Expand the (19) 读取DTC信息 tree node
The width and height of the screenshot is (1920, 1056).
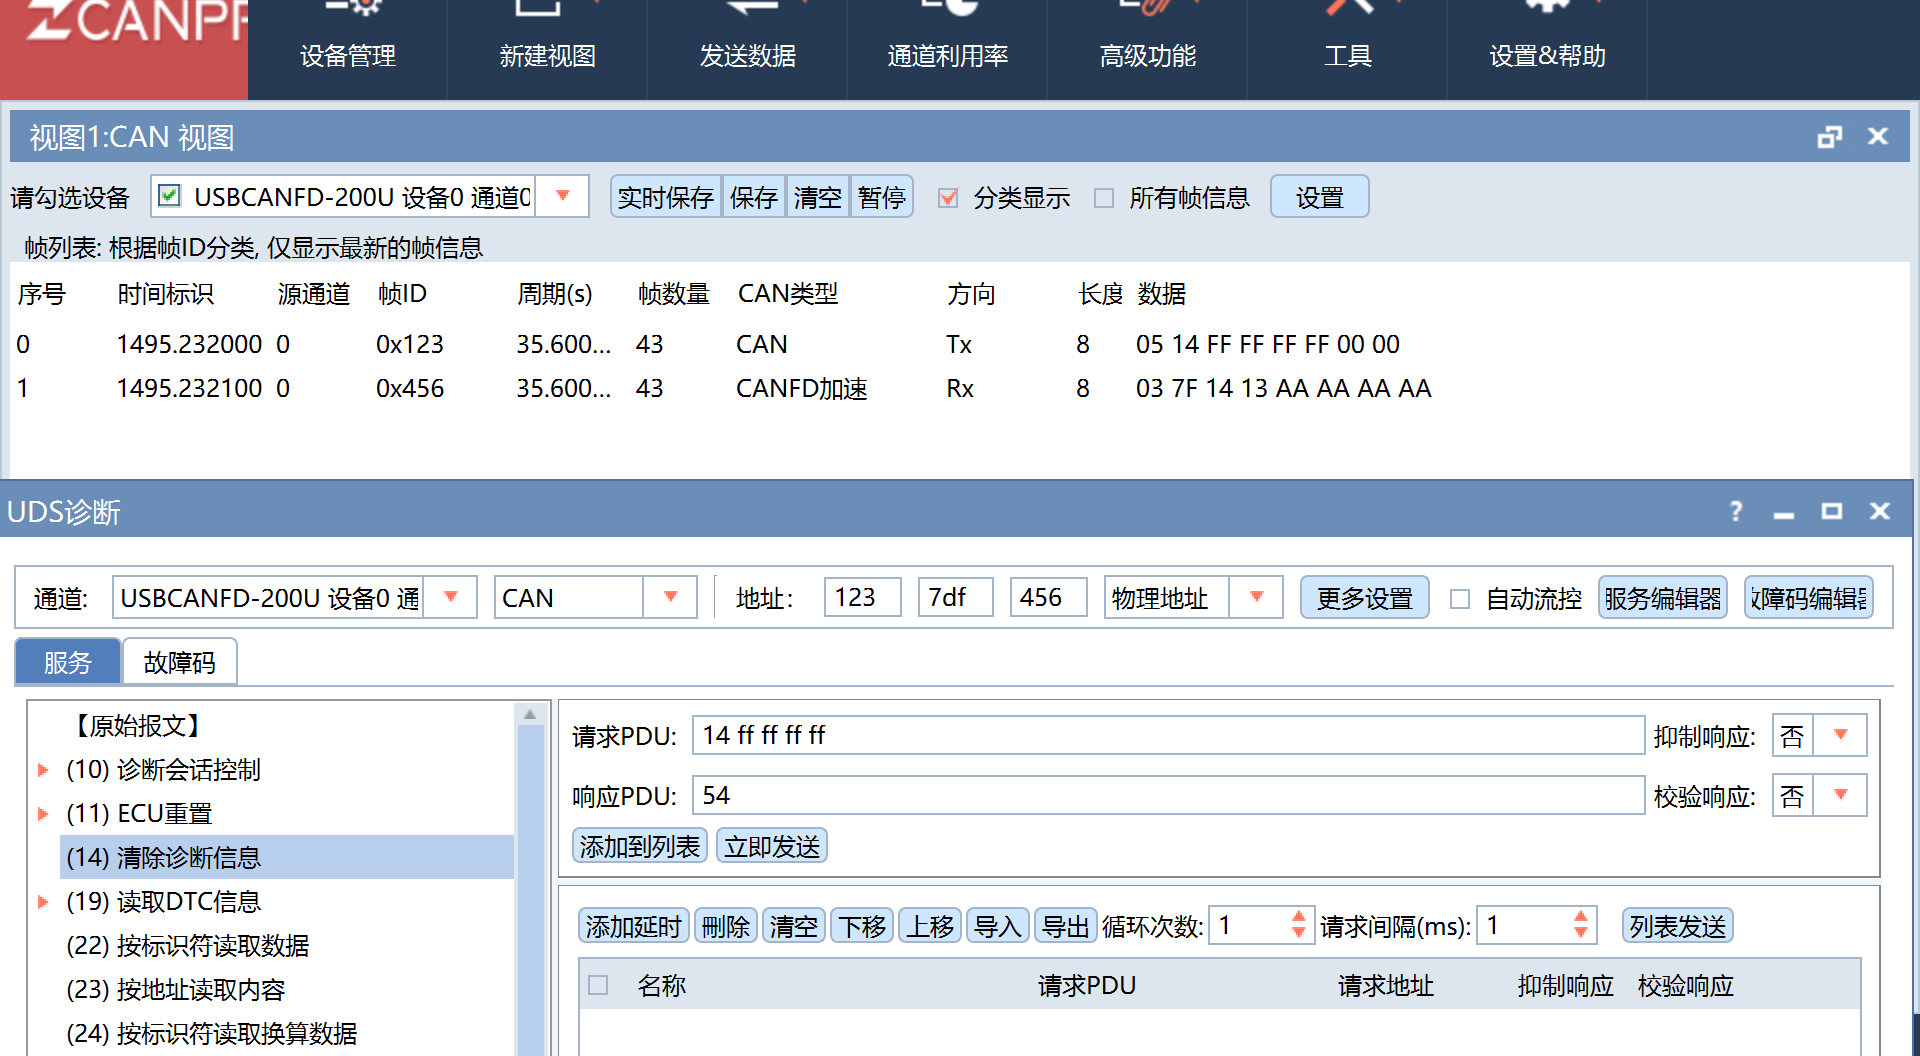coord(43,902)
